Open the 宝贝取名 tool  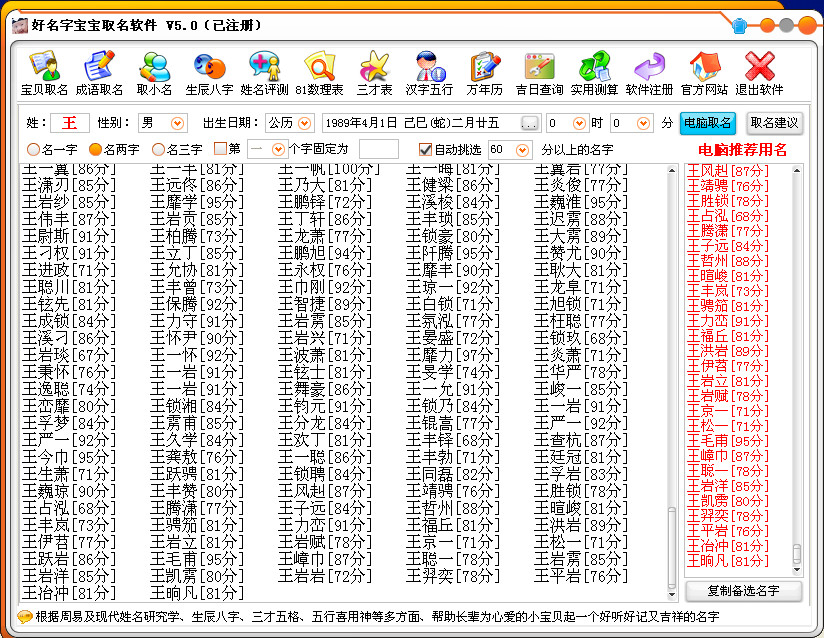tap(44, 71)
